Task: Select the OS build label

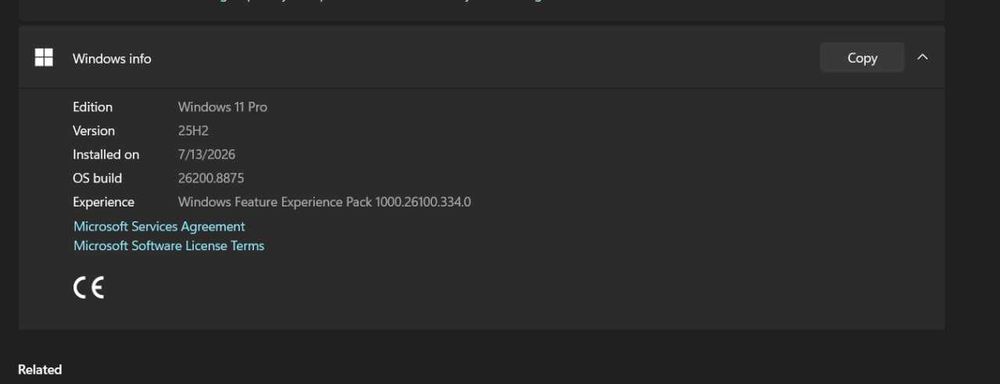Action: tap(97, 178)
